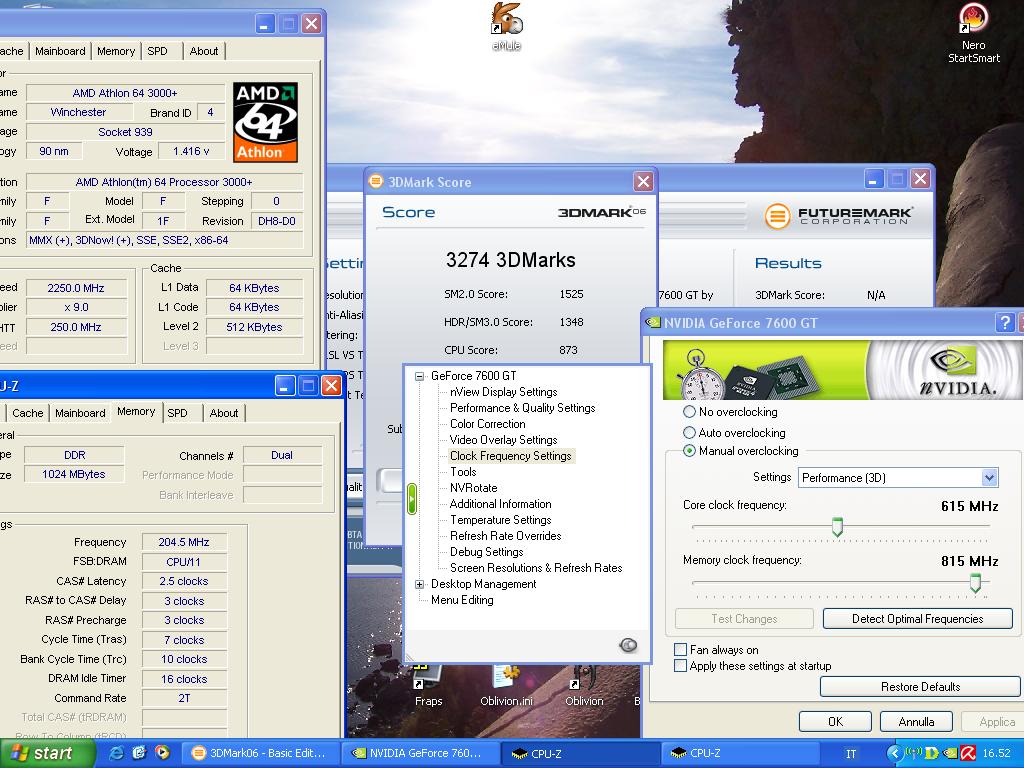Open Windows Media Player from Quick Launch
The height and width of the screenshot is (768, 1024).
click(x=162, y=753)
